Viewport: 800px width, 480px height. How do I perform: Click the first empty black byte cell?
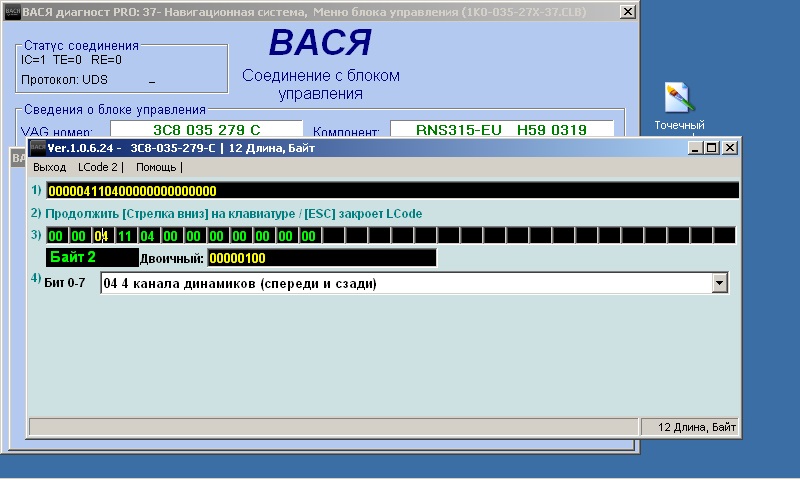(x=332, y=236)
